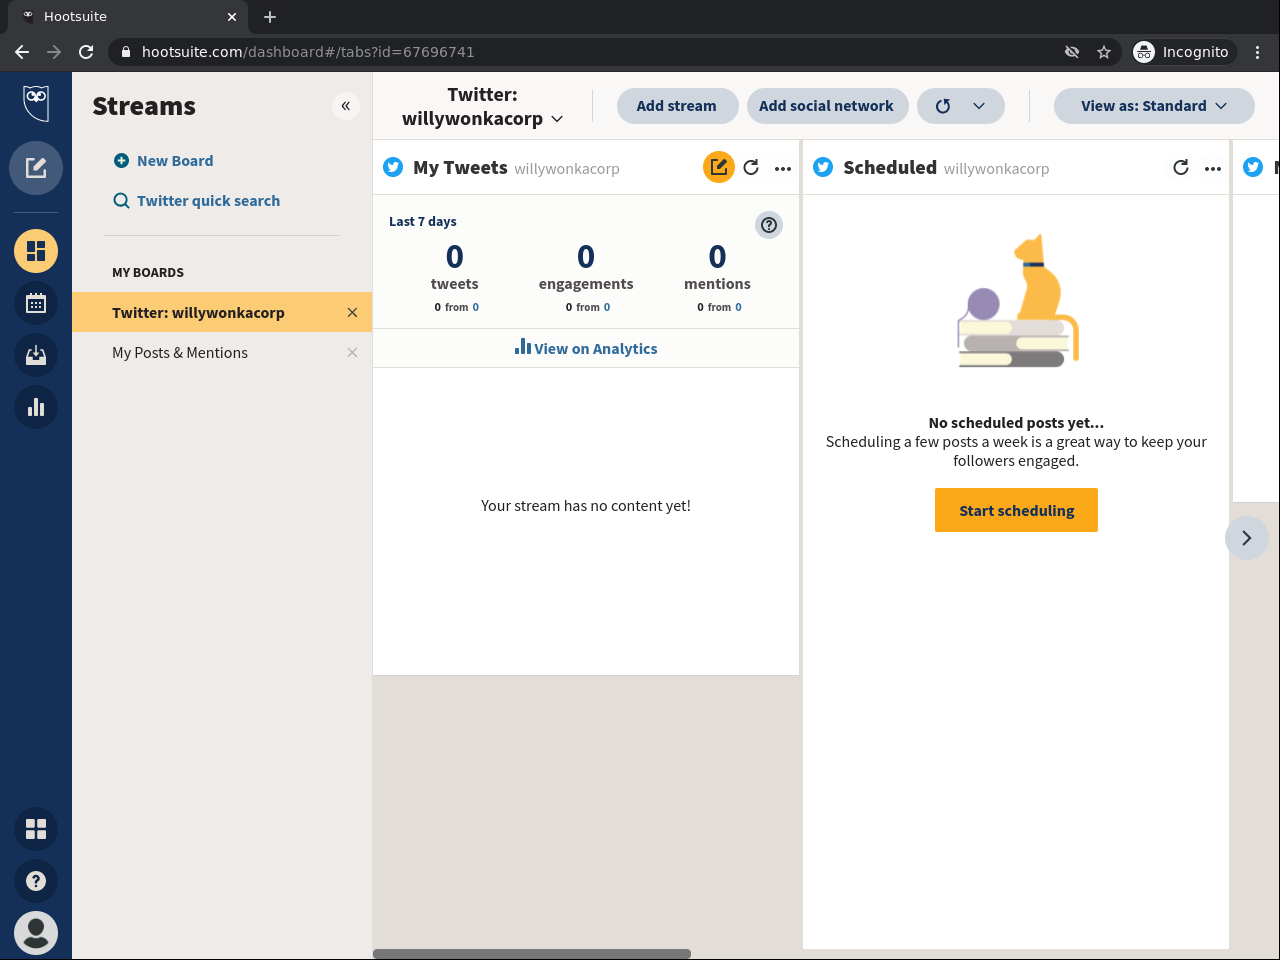
Task: Open the Composer pencil icon in sidebar
Action: tap(36, 168)
